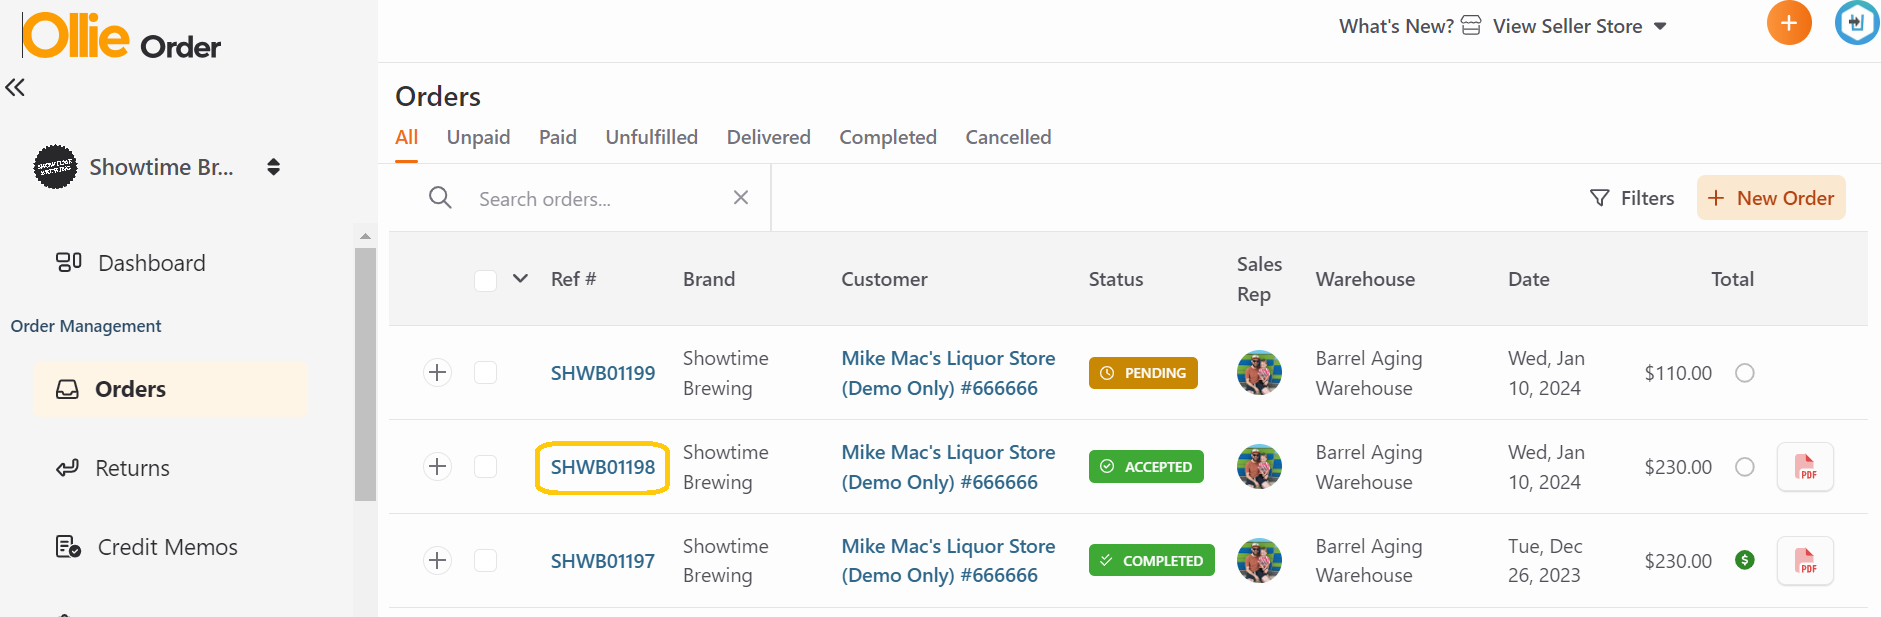
Task: Switch to the Completed tab
Action: 888,137
